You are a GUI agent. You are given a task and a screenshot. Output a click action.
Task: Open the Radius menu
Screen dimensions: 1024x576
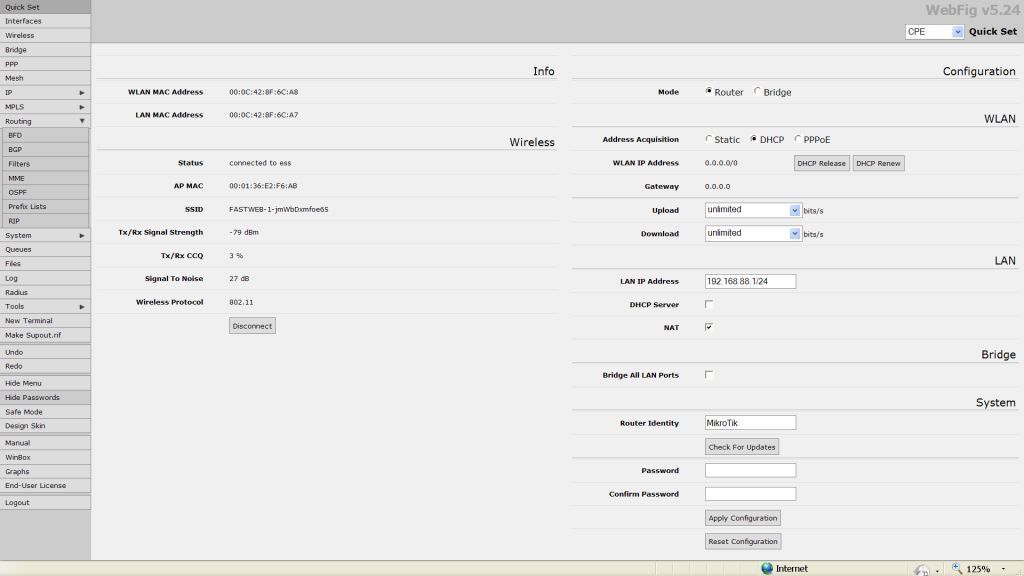pos(45,293)
